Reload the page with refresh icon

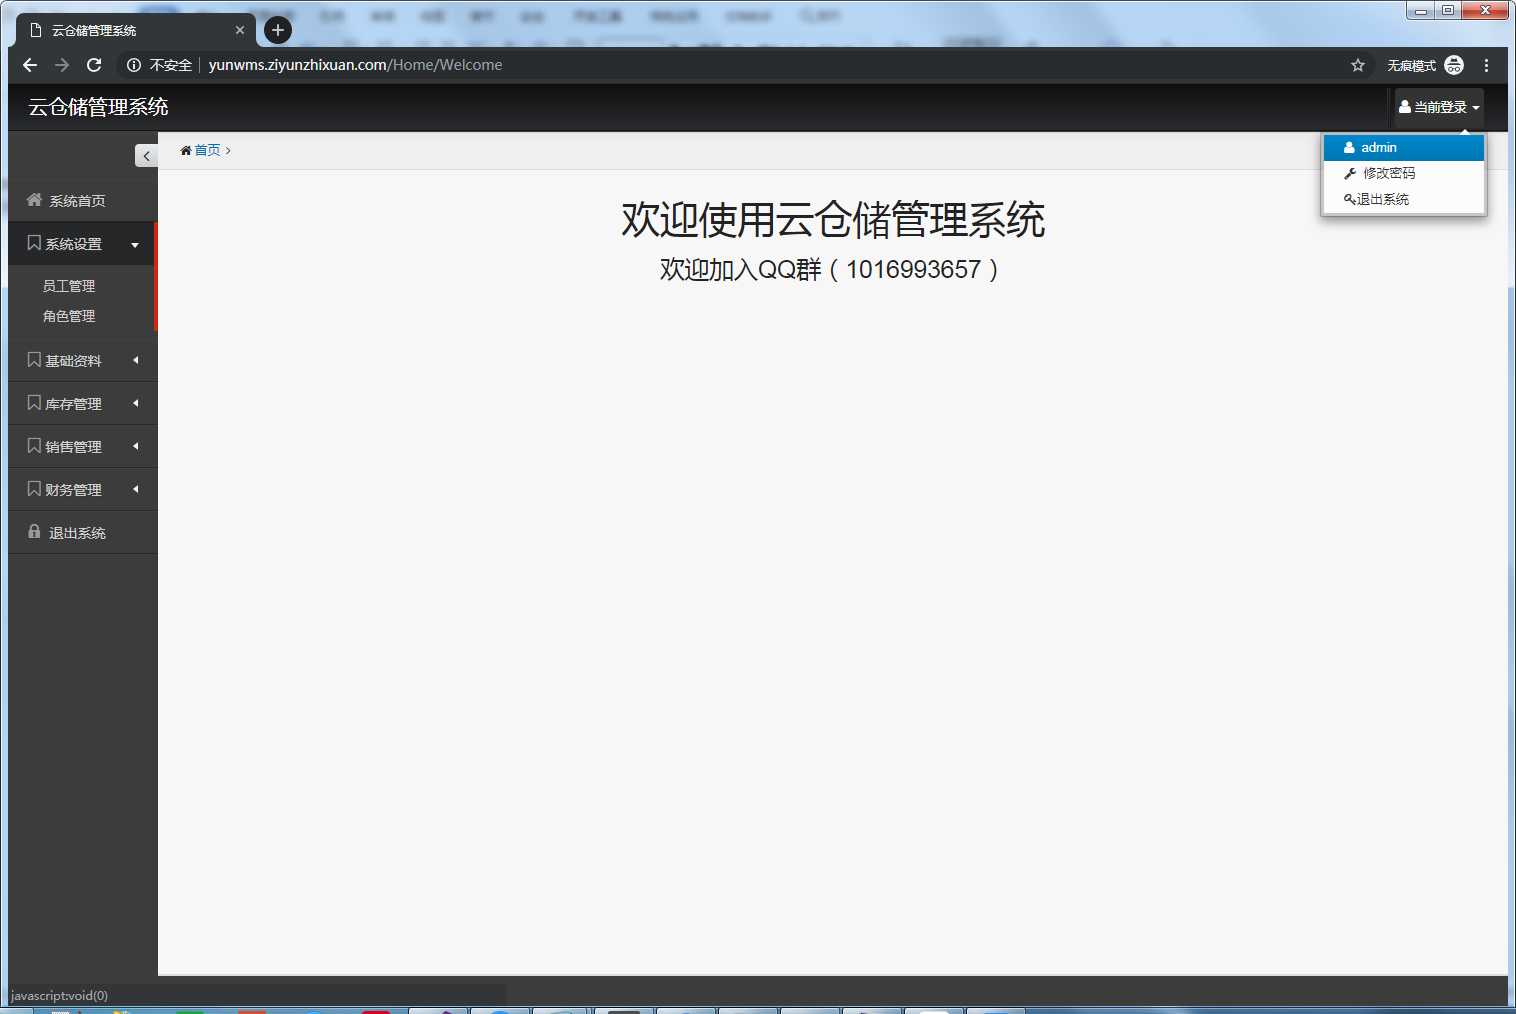94,65
